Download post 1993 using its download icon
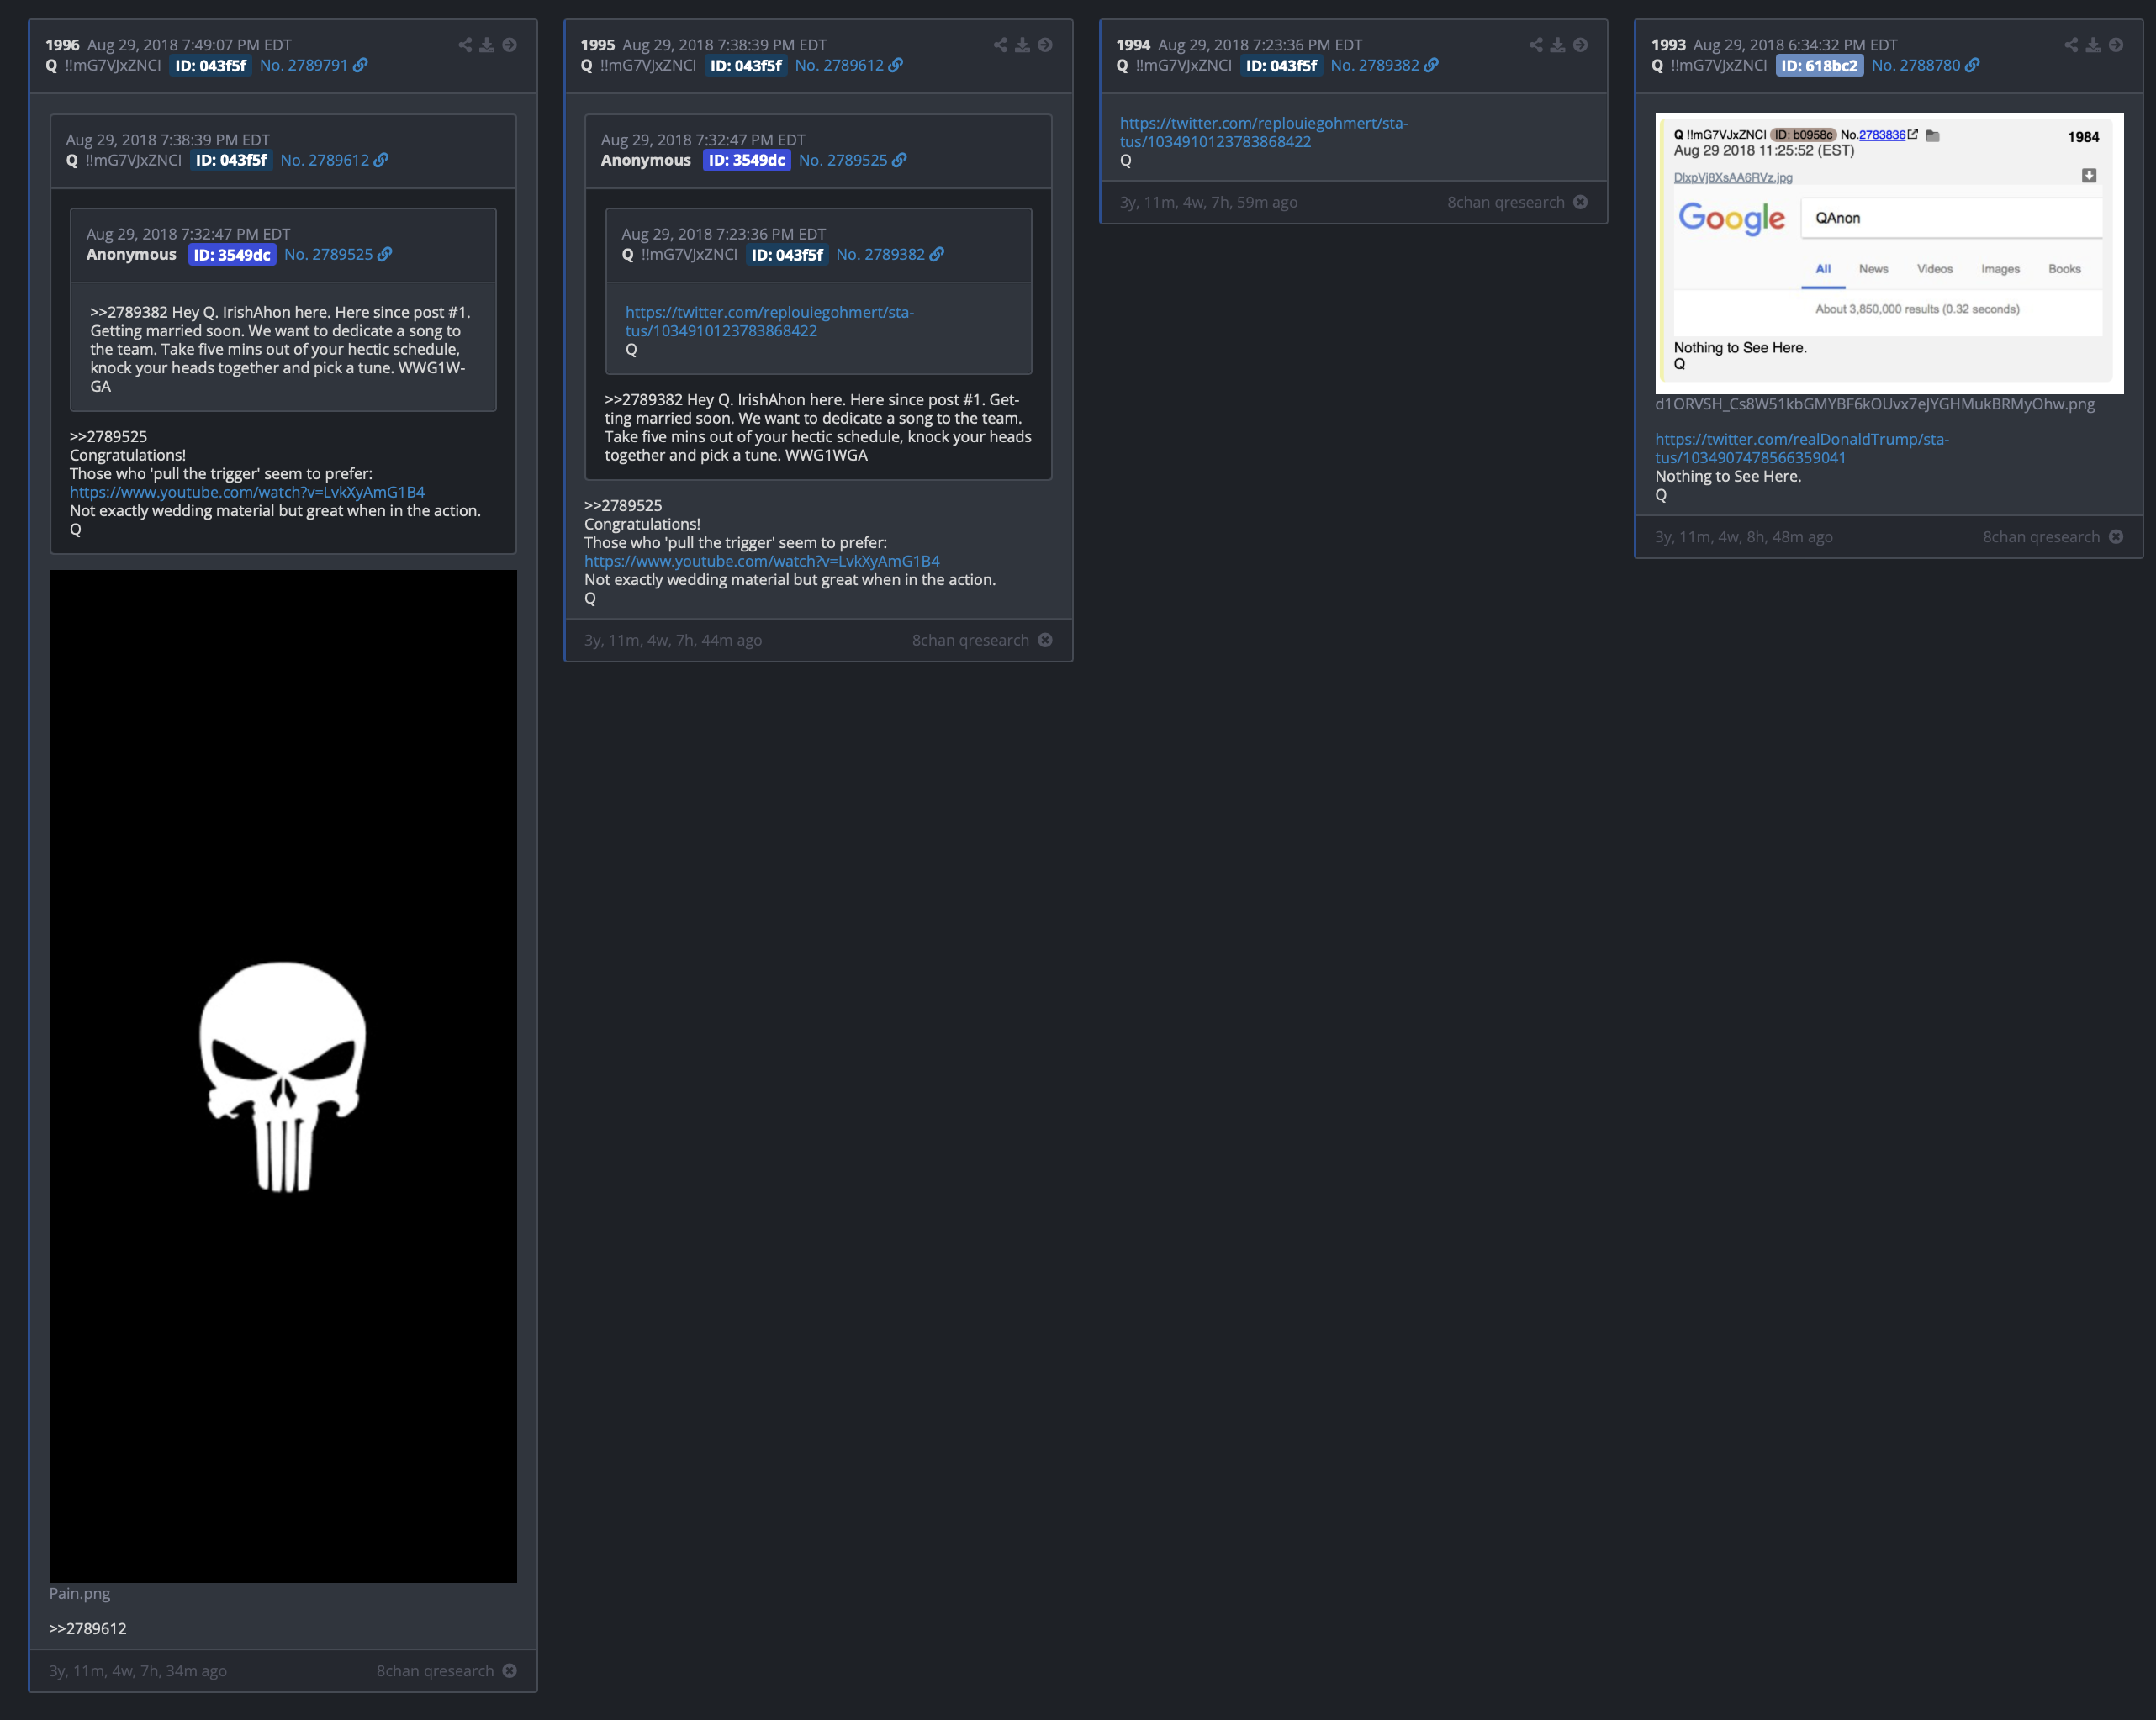 coord(2093,45)
